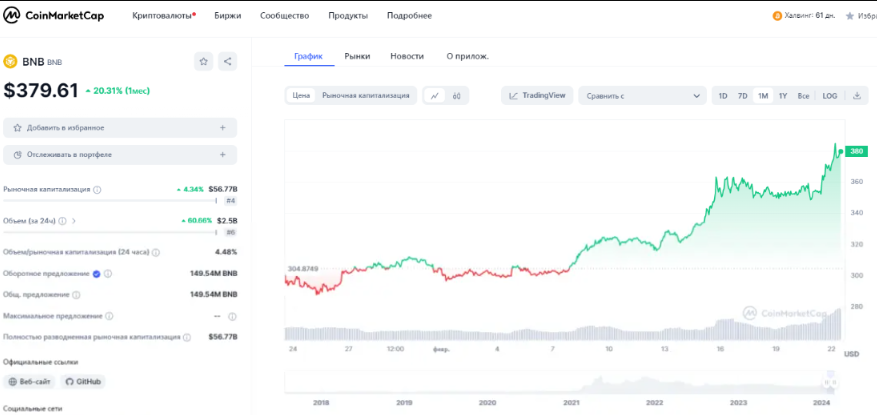877x415 pixels.
Task: Open Подробнее menu
Action: (x=409, y=16)
